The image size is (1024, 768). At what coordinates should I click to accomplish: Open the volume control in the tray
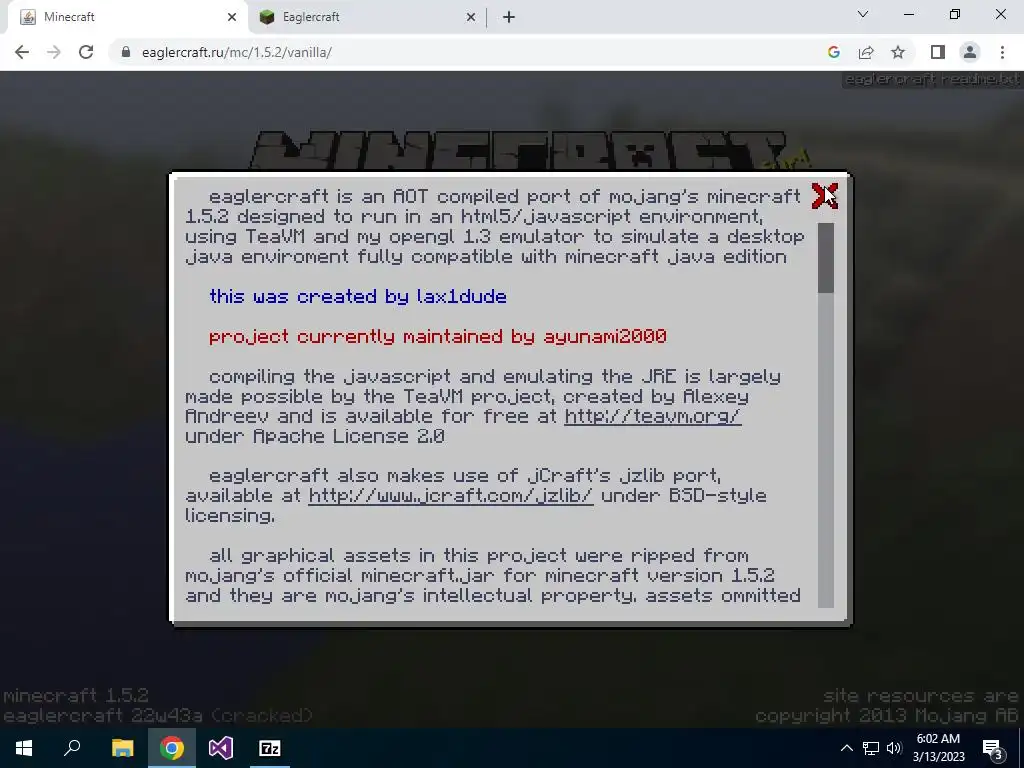tap(894, 748)
